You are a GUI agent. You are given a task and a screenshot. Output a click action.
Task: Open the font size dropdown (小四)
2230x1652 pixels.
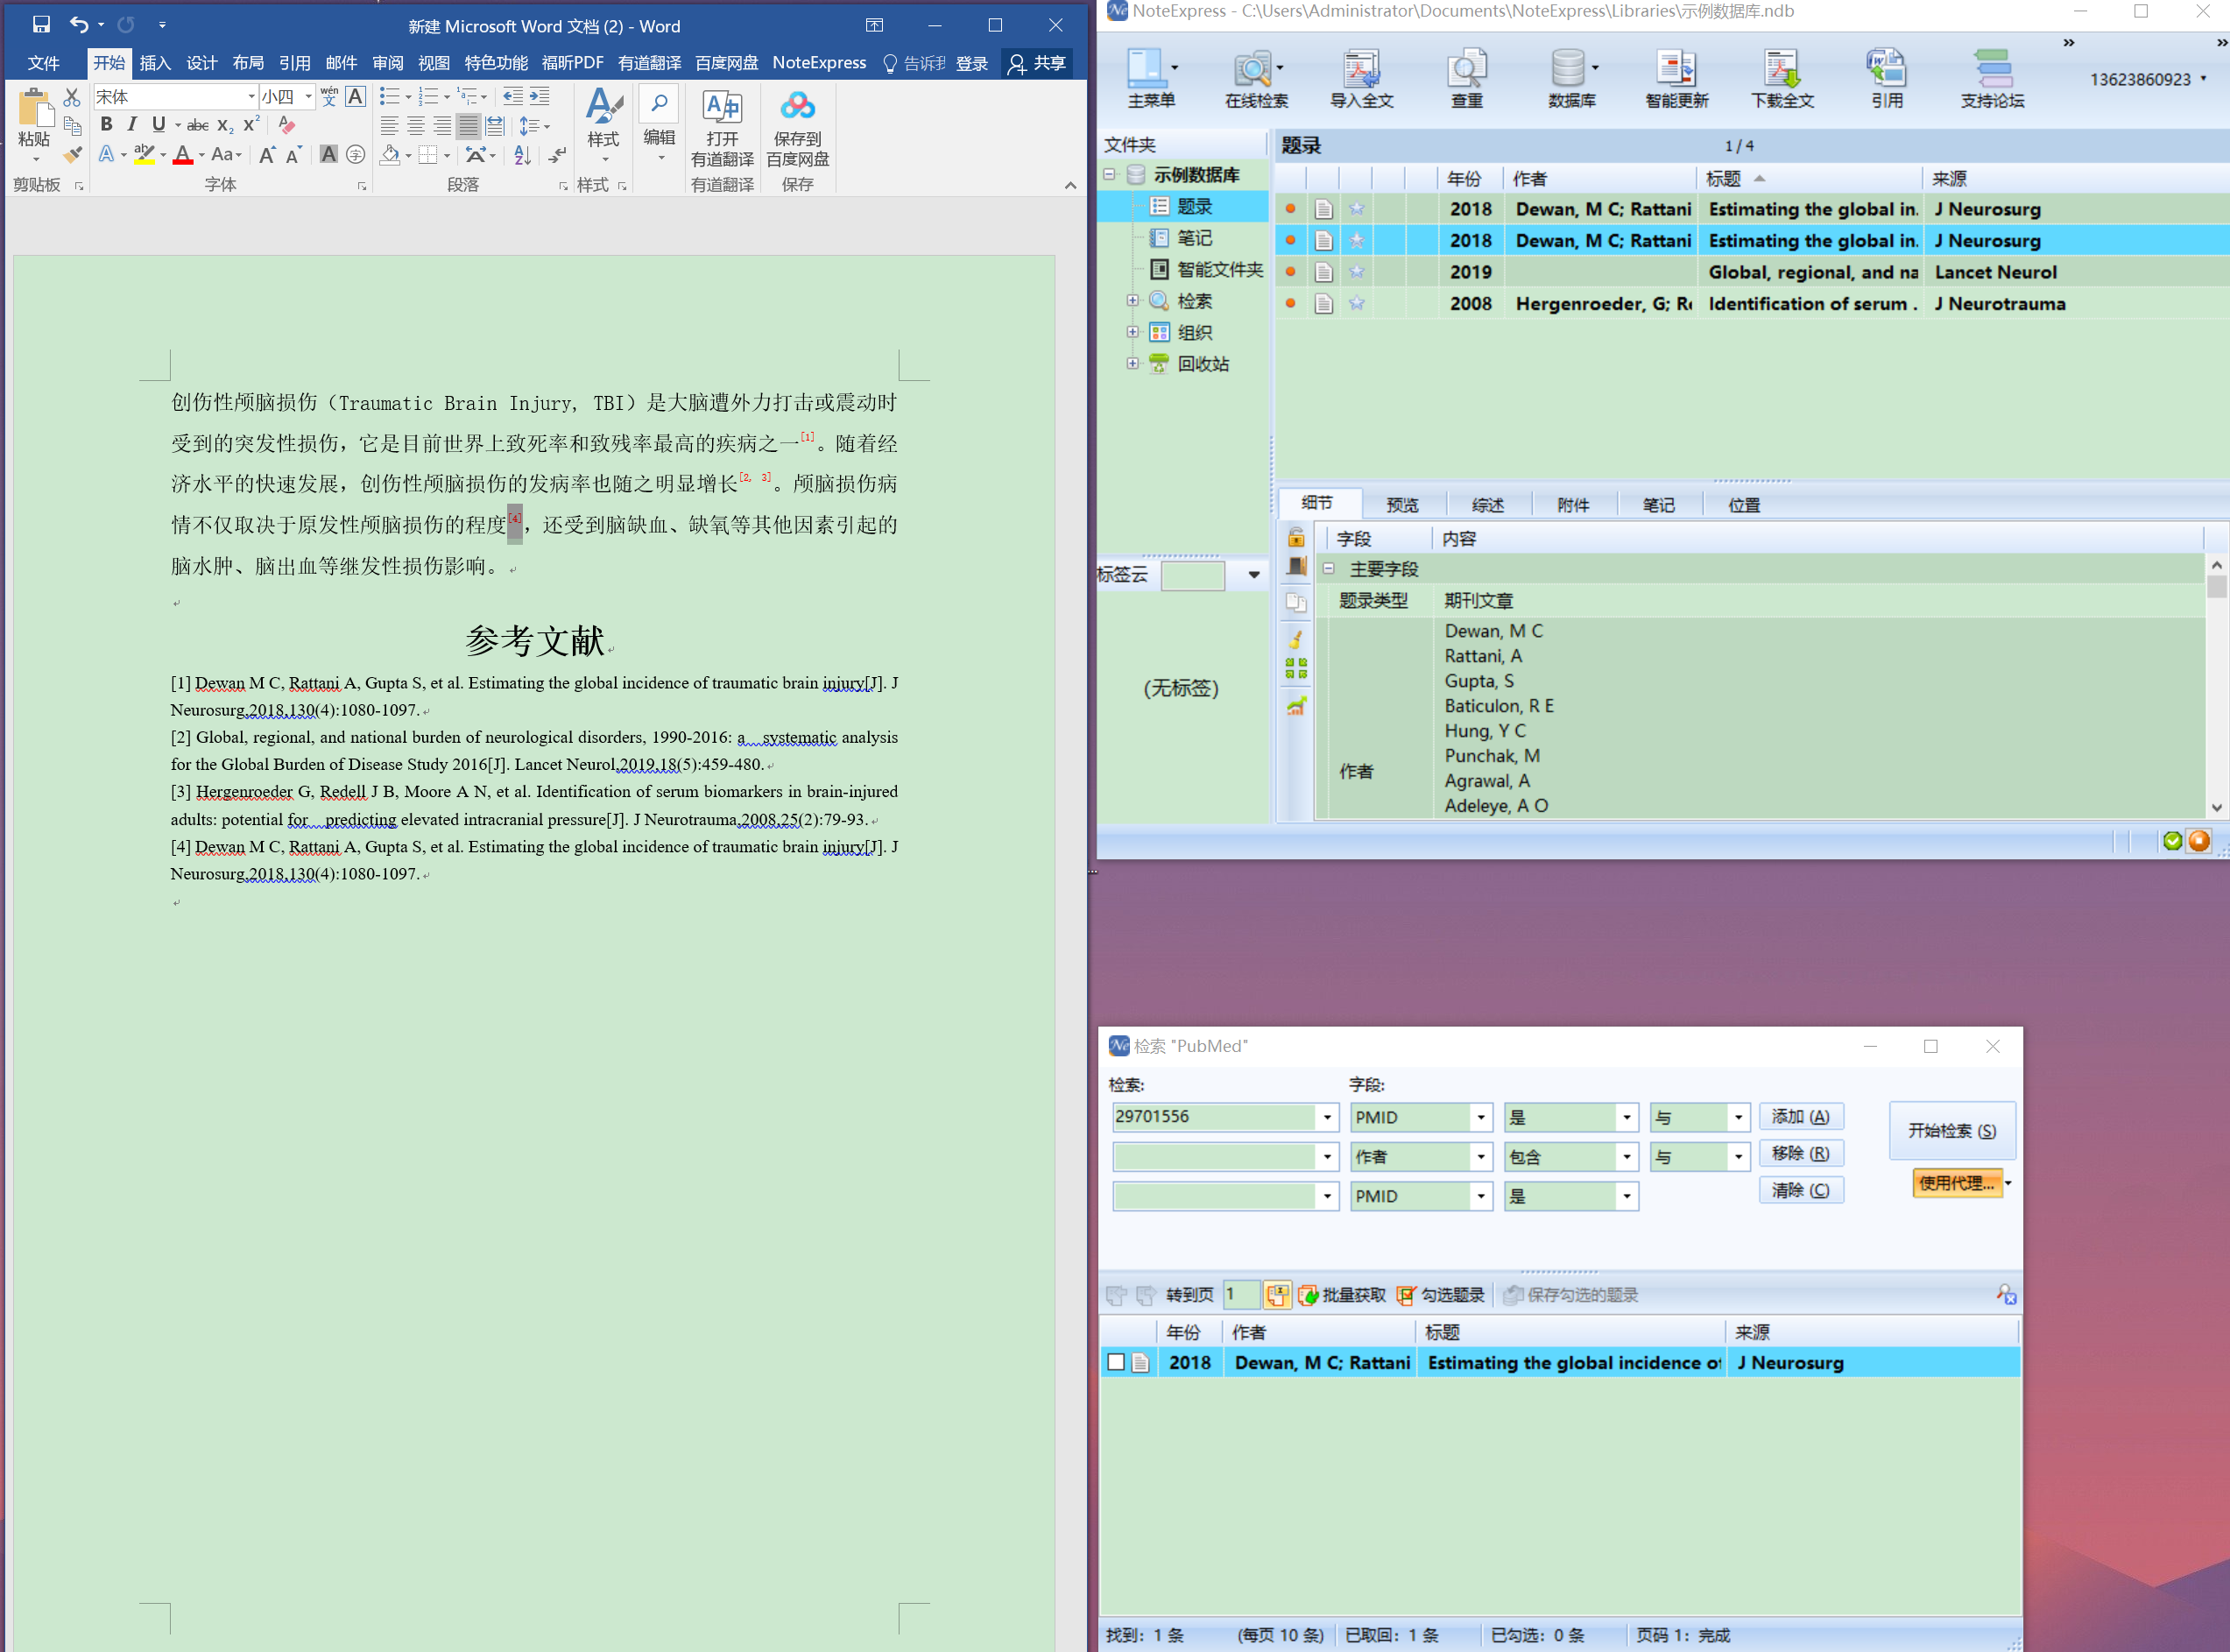point(308,97)
